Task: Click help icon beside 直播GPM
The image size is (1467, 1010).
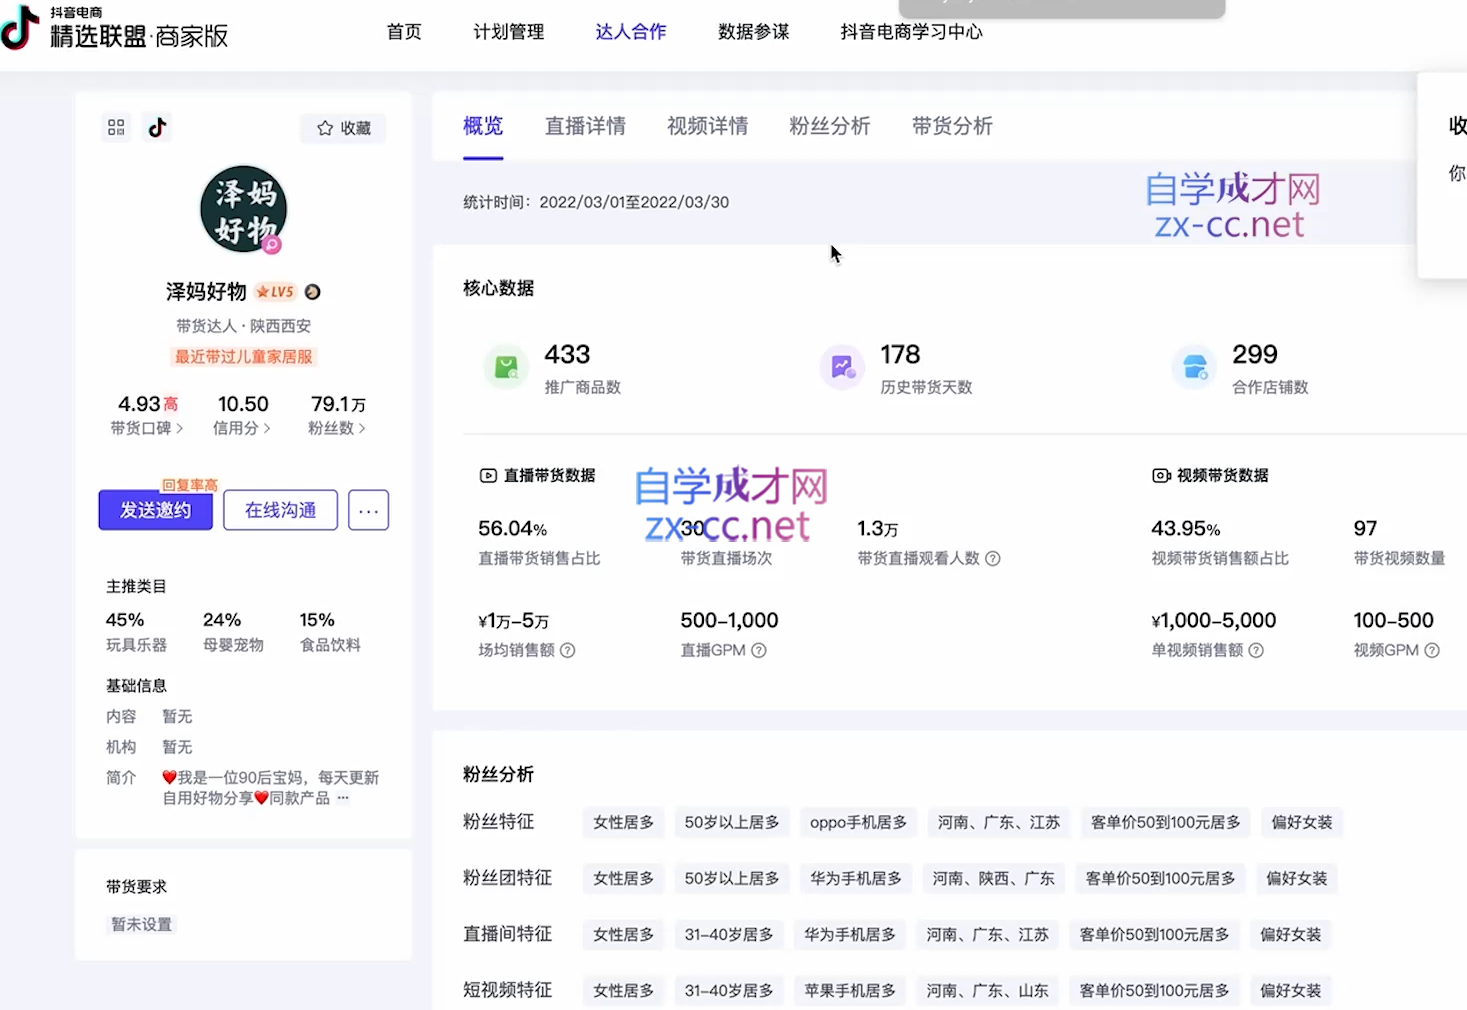Action: click(759, 650)
